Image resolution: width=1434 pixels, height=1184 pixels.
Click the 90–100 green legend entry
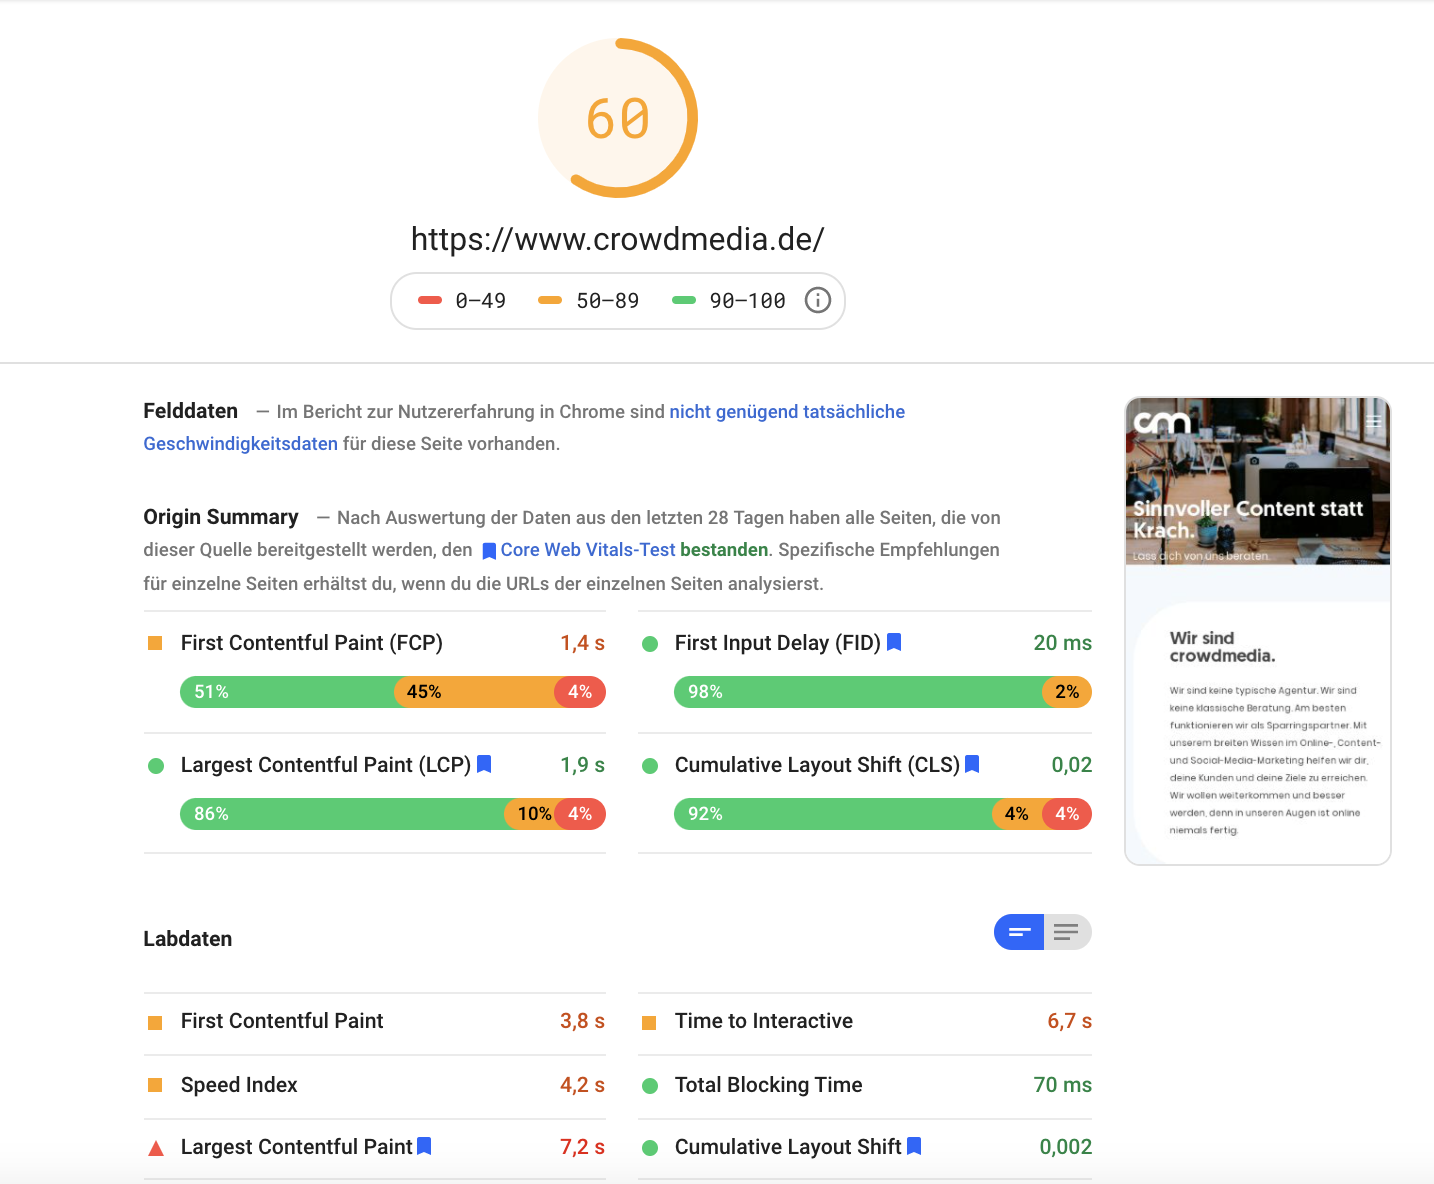(729, 300)
